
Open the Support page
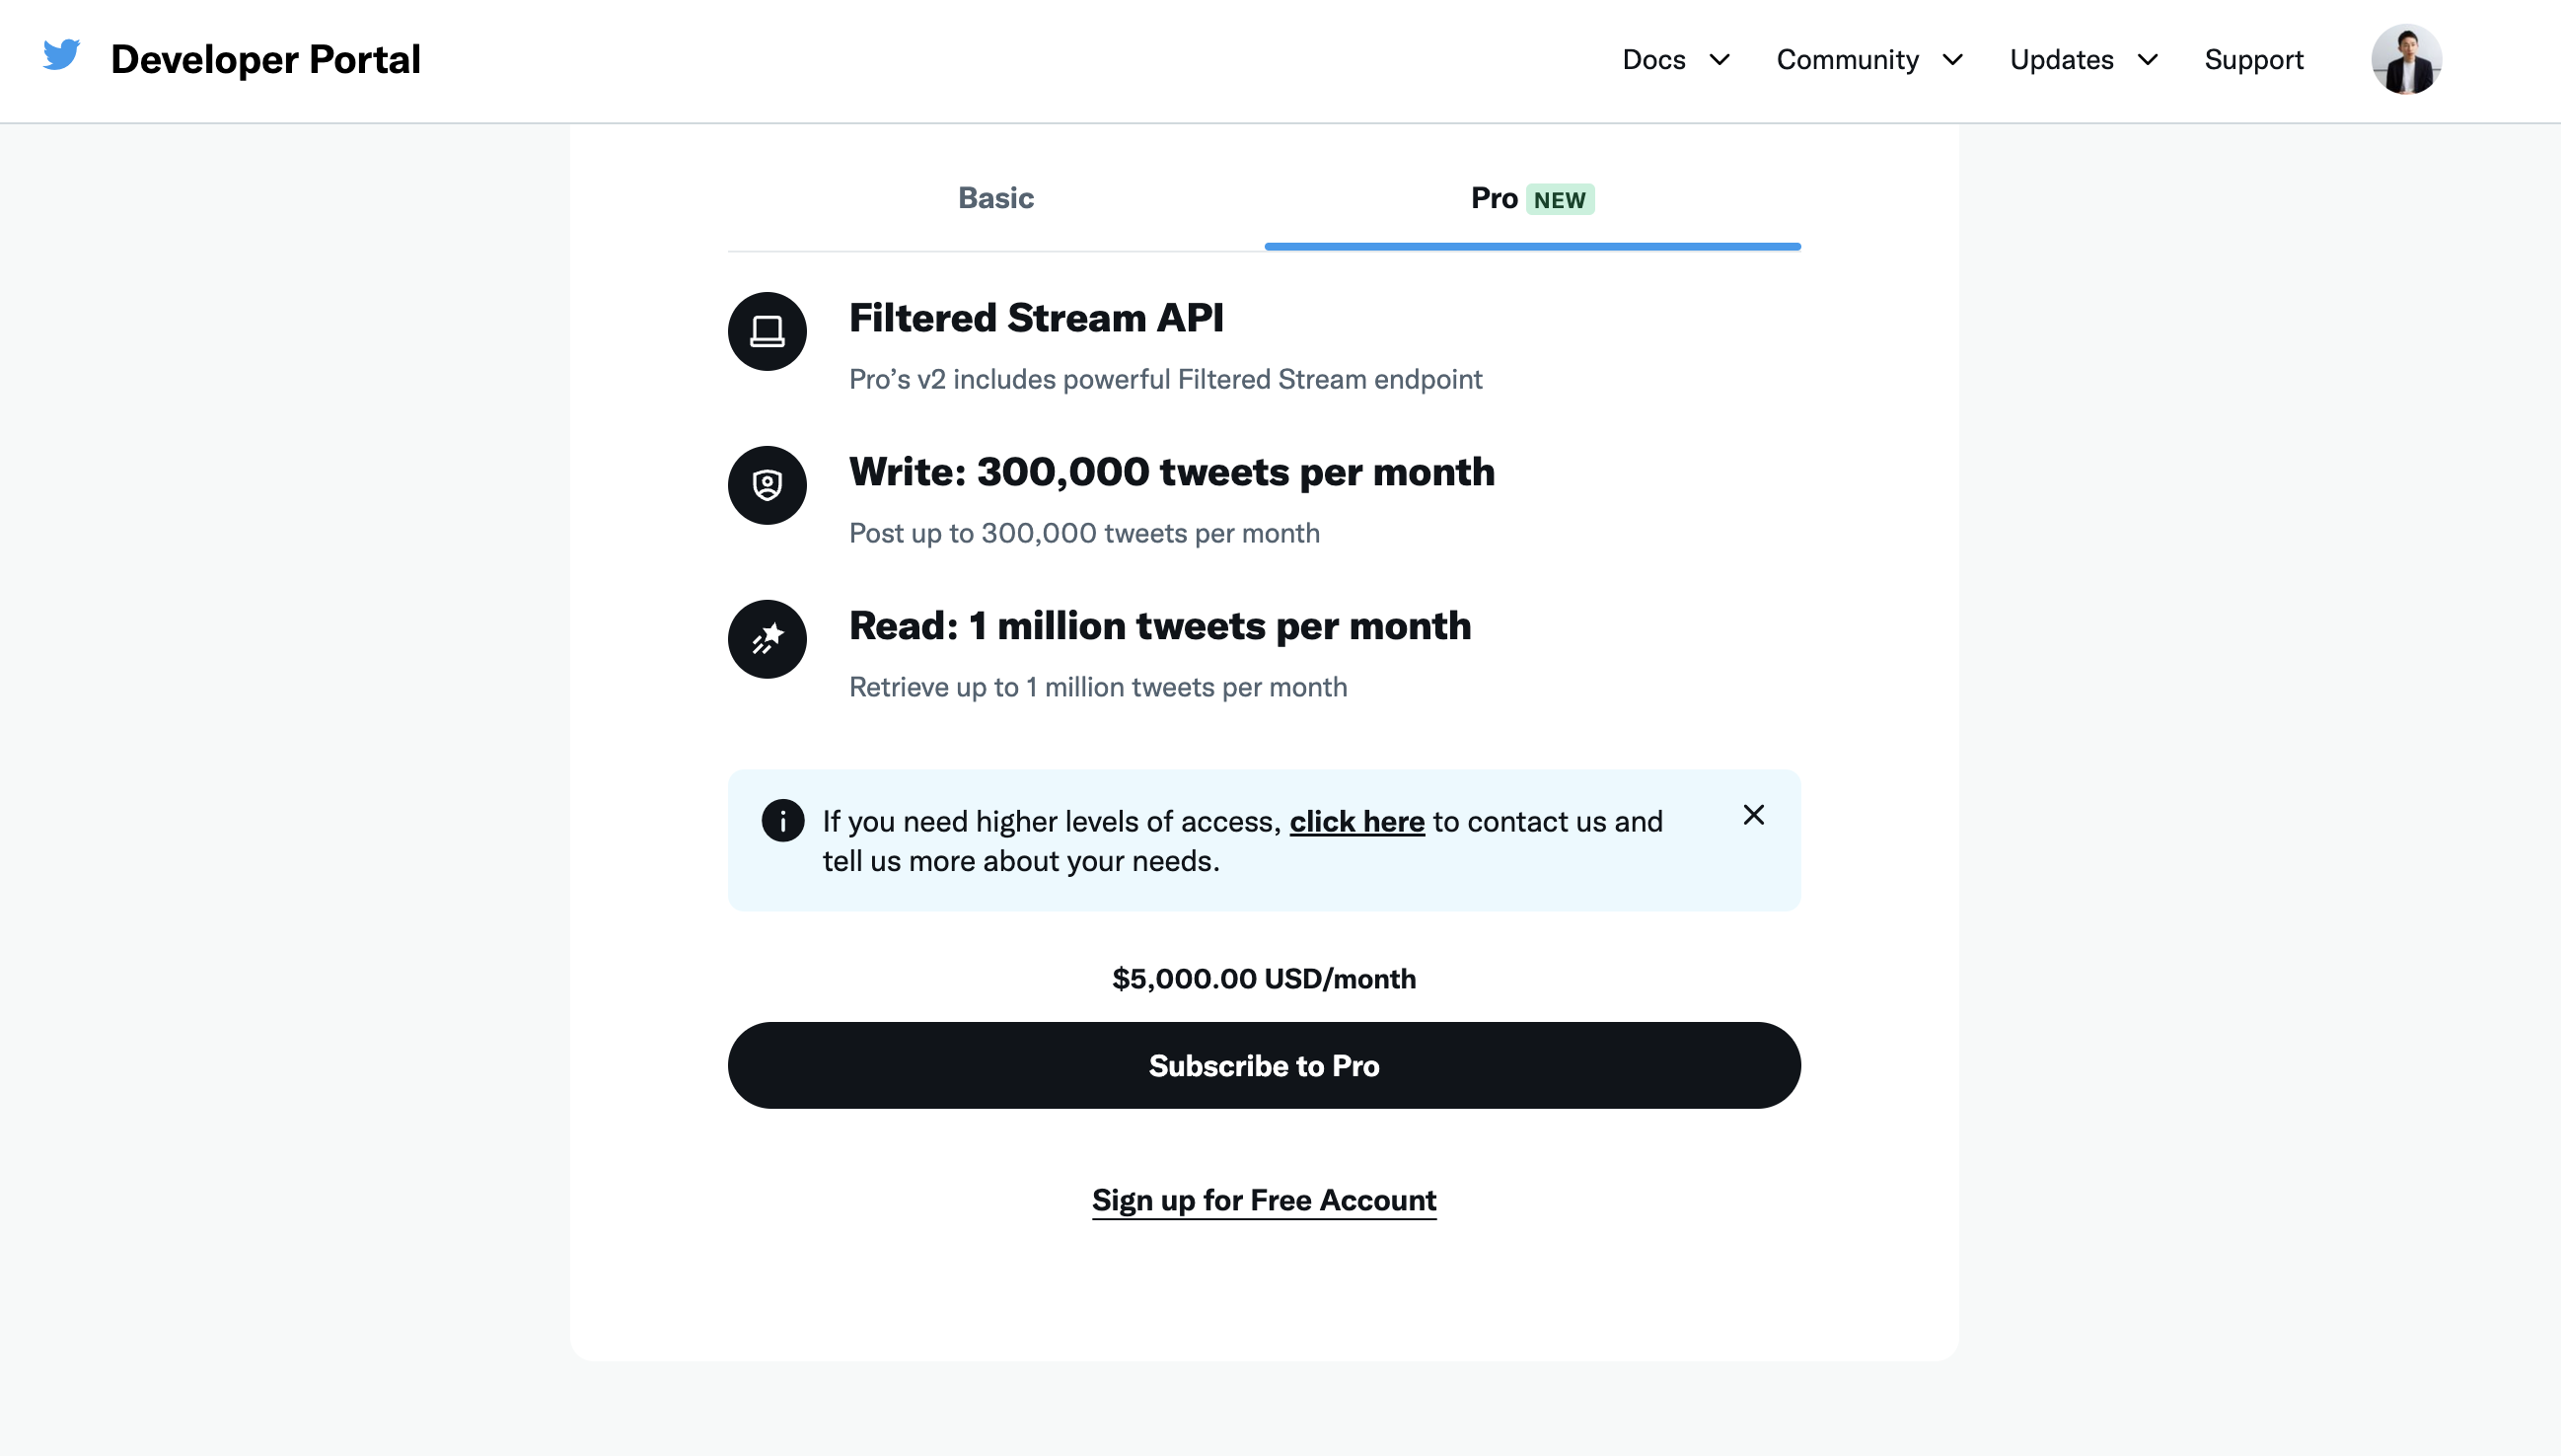(x=2253, y=60)
